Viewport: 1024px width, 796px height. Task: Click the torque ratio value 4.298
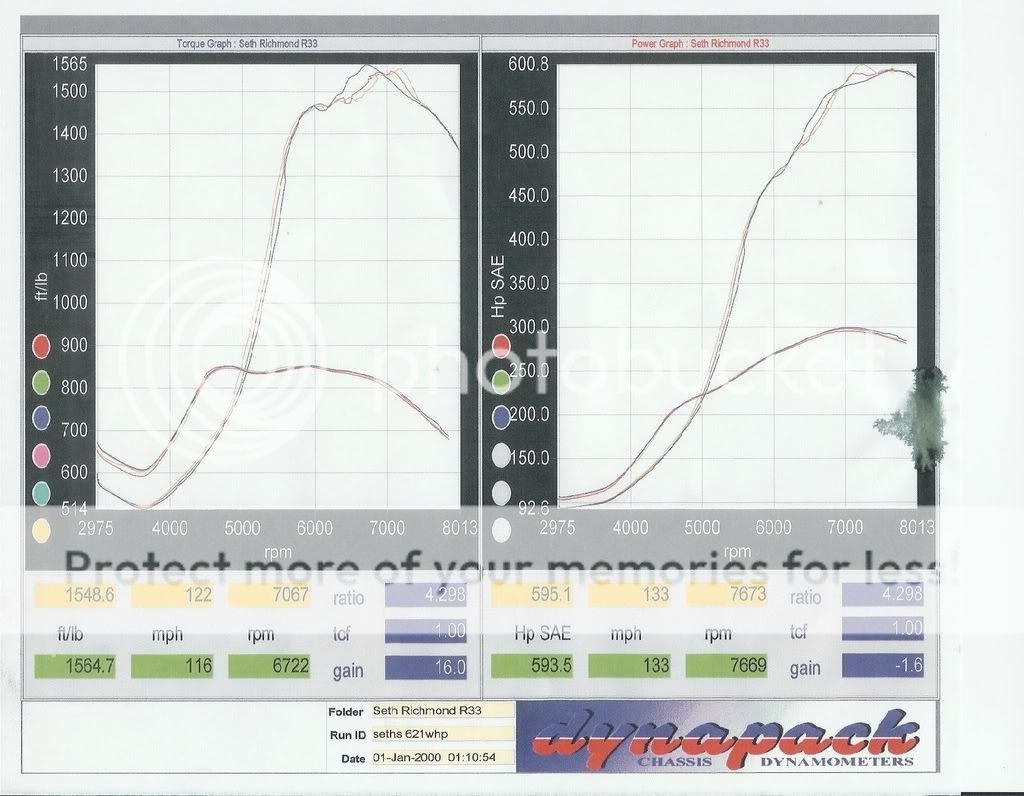[x=427, y=594]
